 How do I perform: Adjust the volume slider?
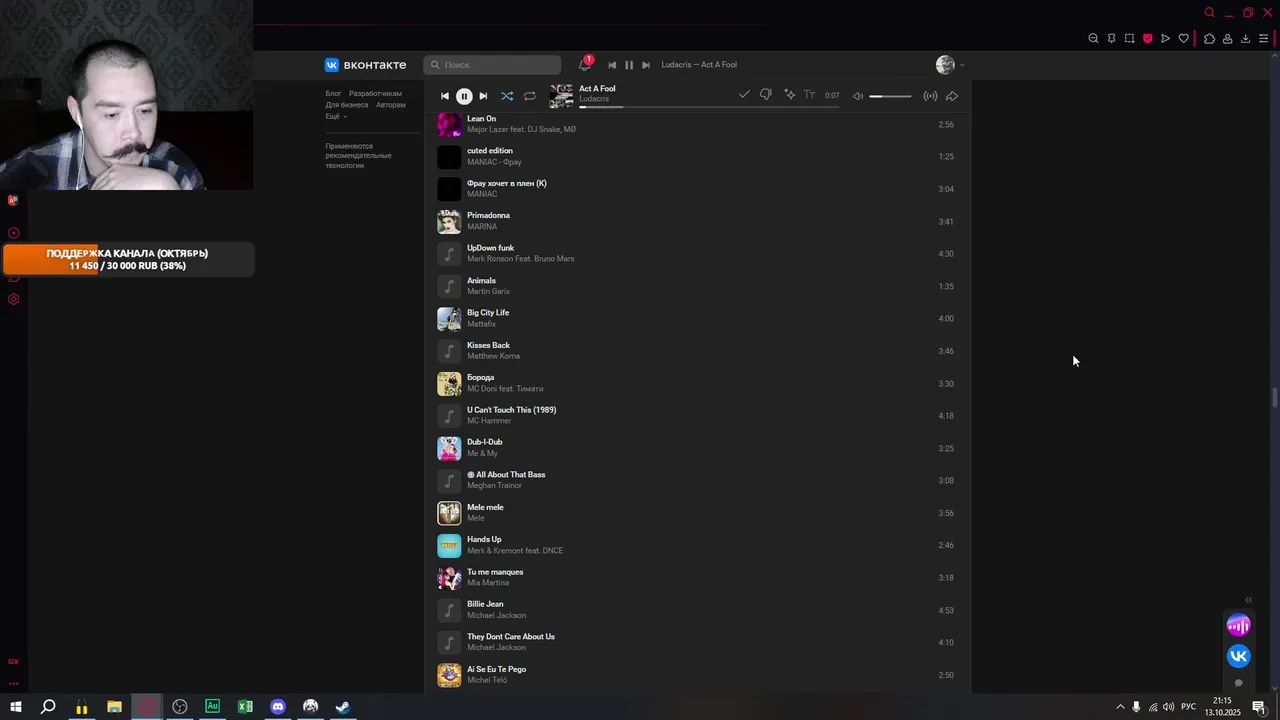click(x=890, y=96)
